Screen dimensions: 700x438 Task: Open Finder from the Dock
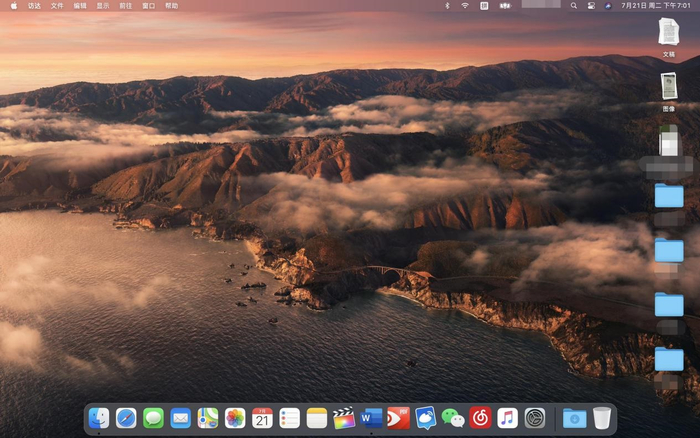tap(99, 418)
